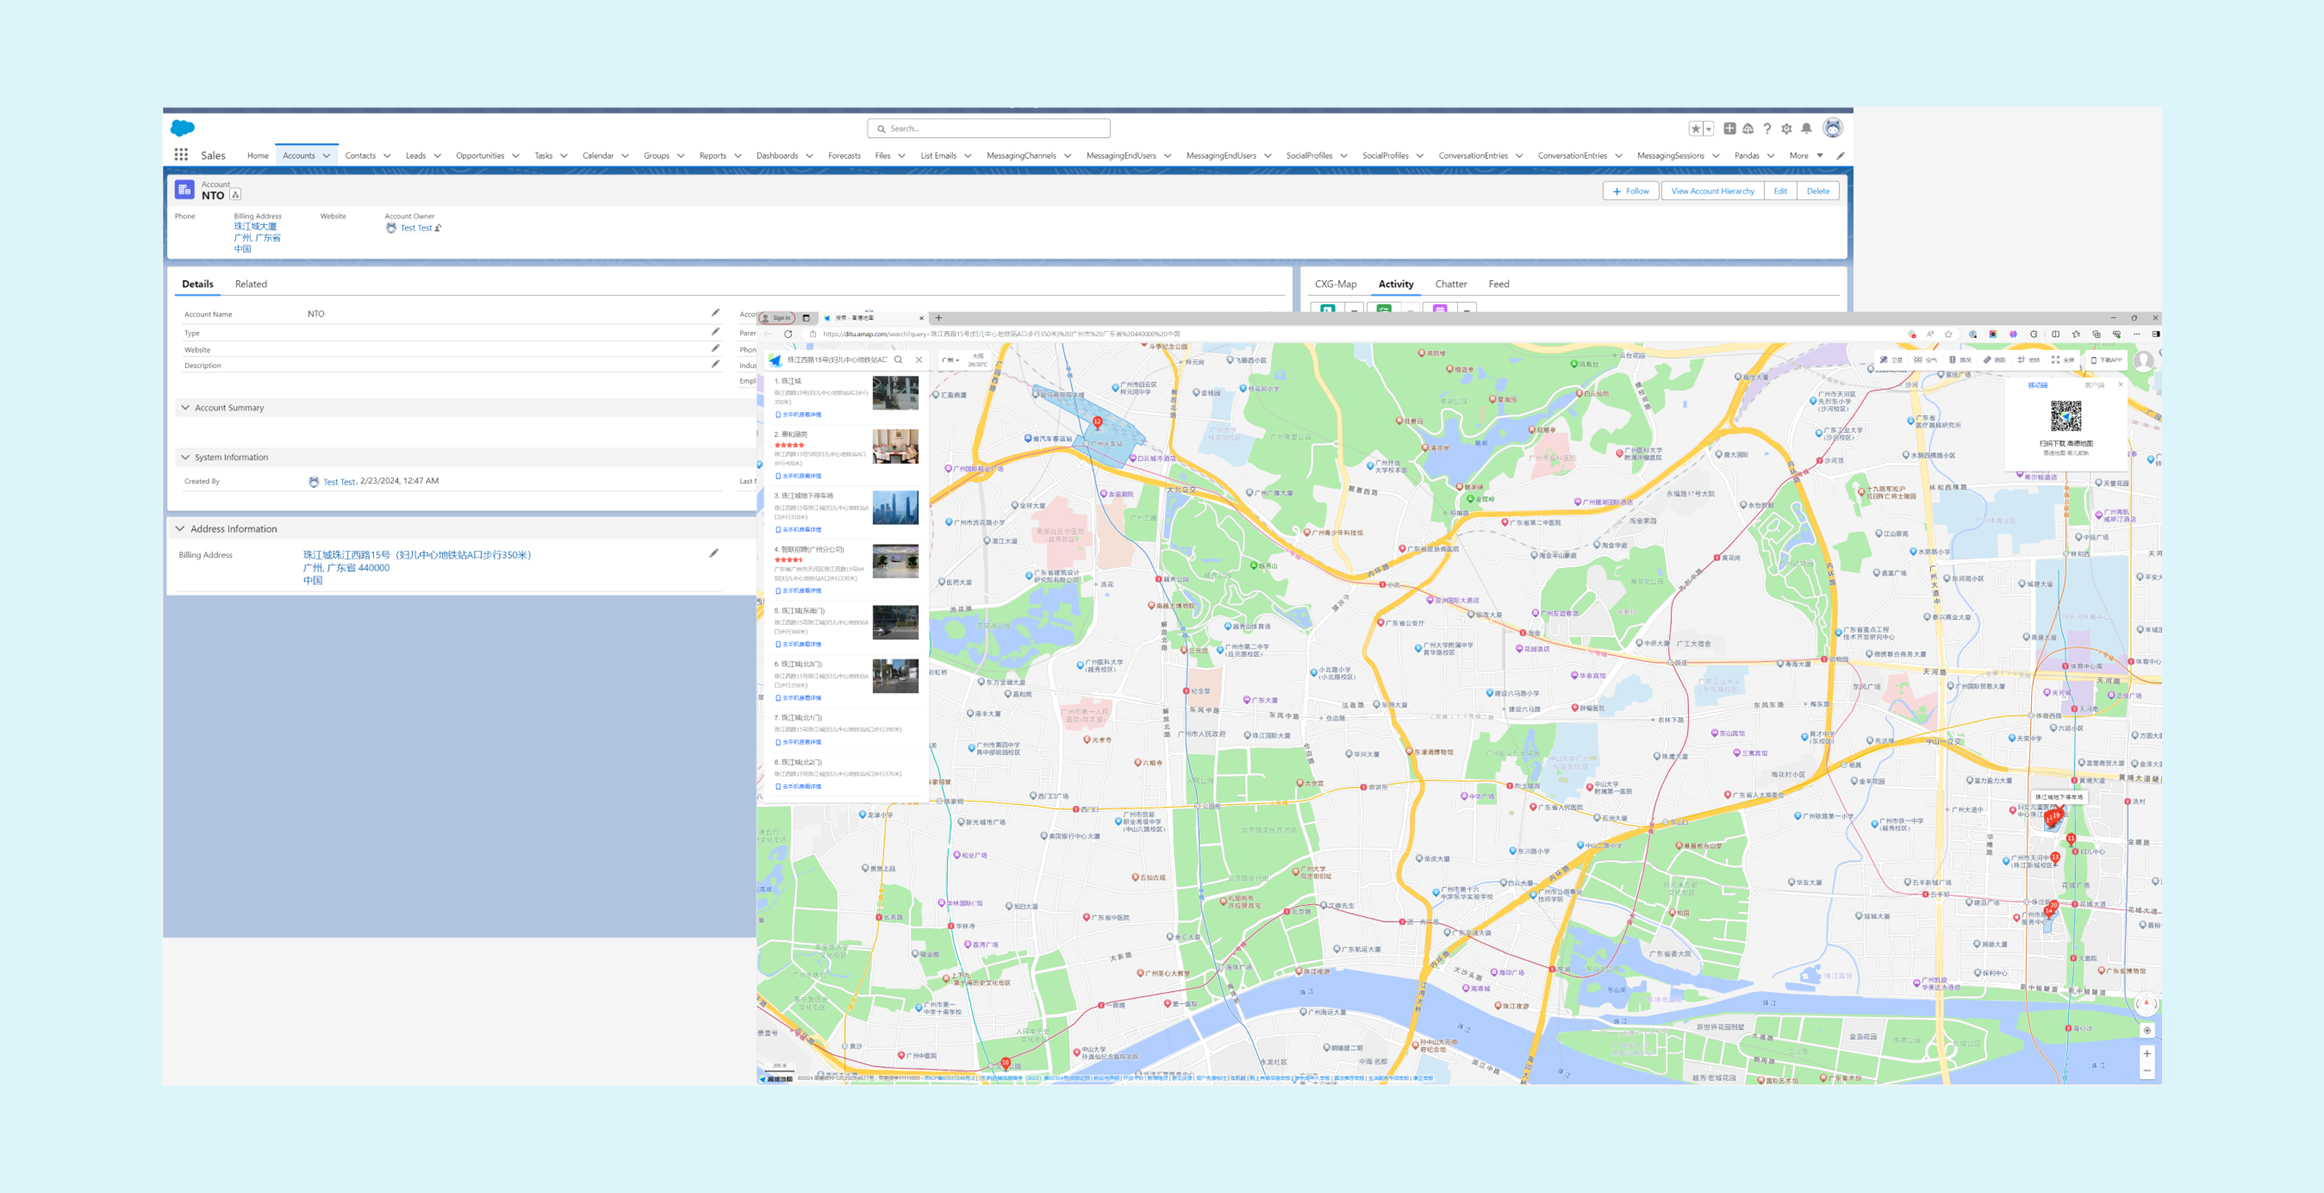Switch to the Chatter tab
The image size is (2324, 1193).
click(1451, 284)
